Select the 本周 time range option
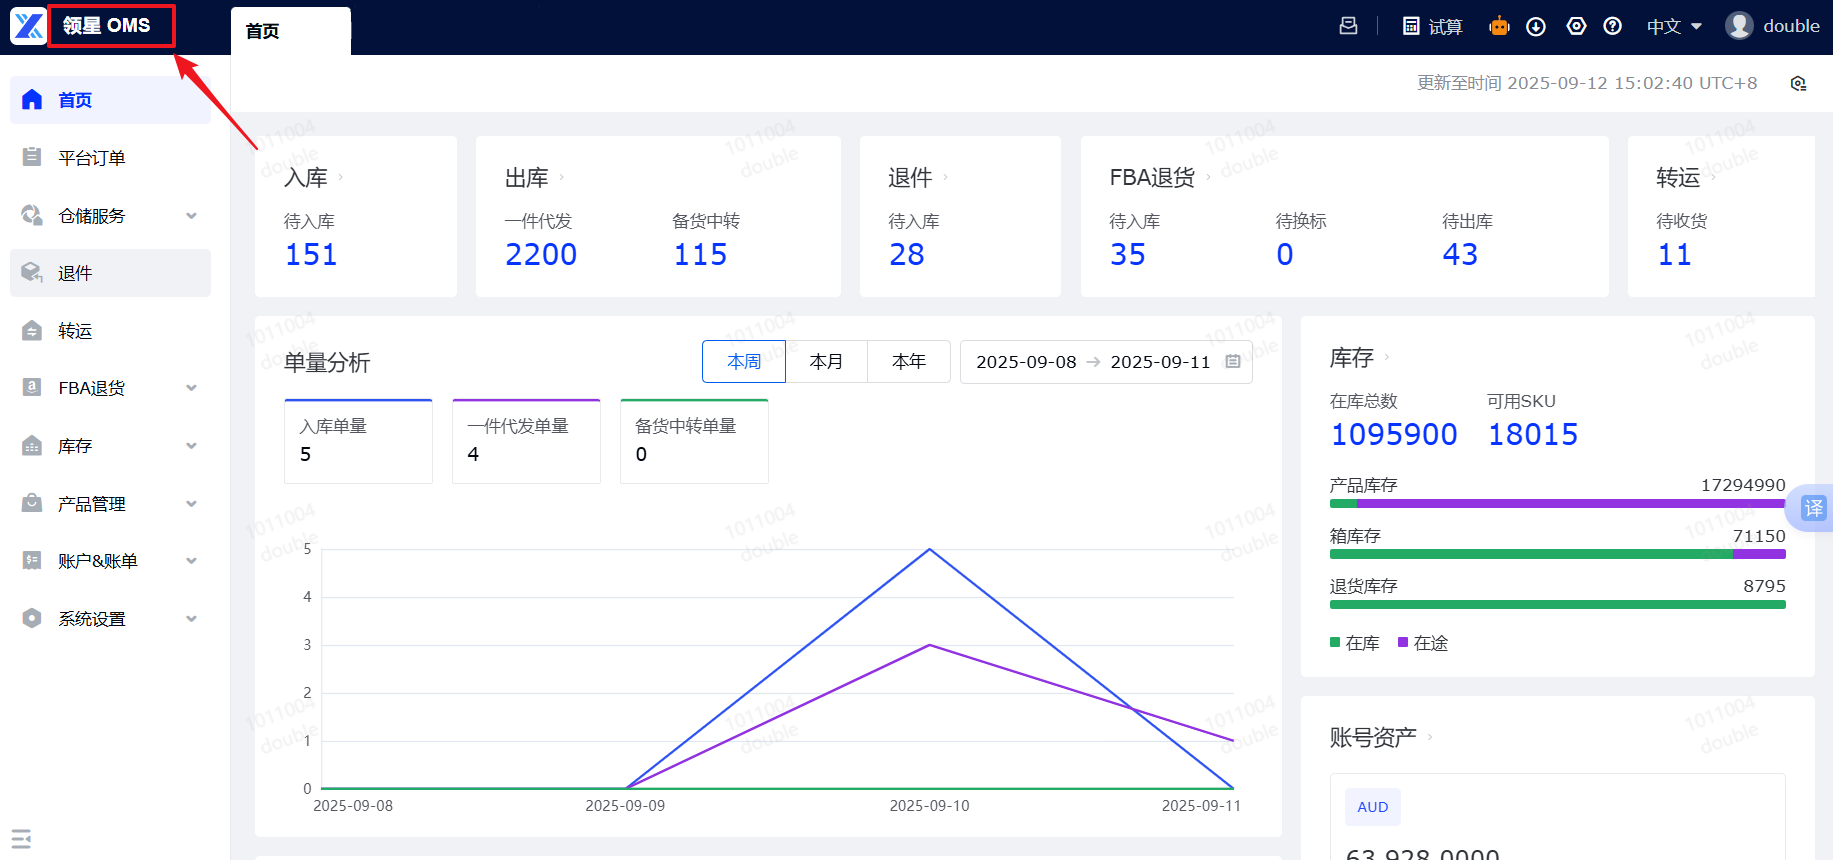The height and width of the screenshot is (860, 1833). (743, 361)
